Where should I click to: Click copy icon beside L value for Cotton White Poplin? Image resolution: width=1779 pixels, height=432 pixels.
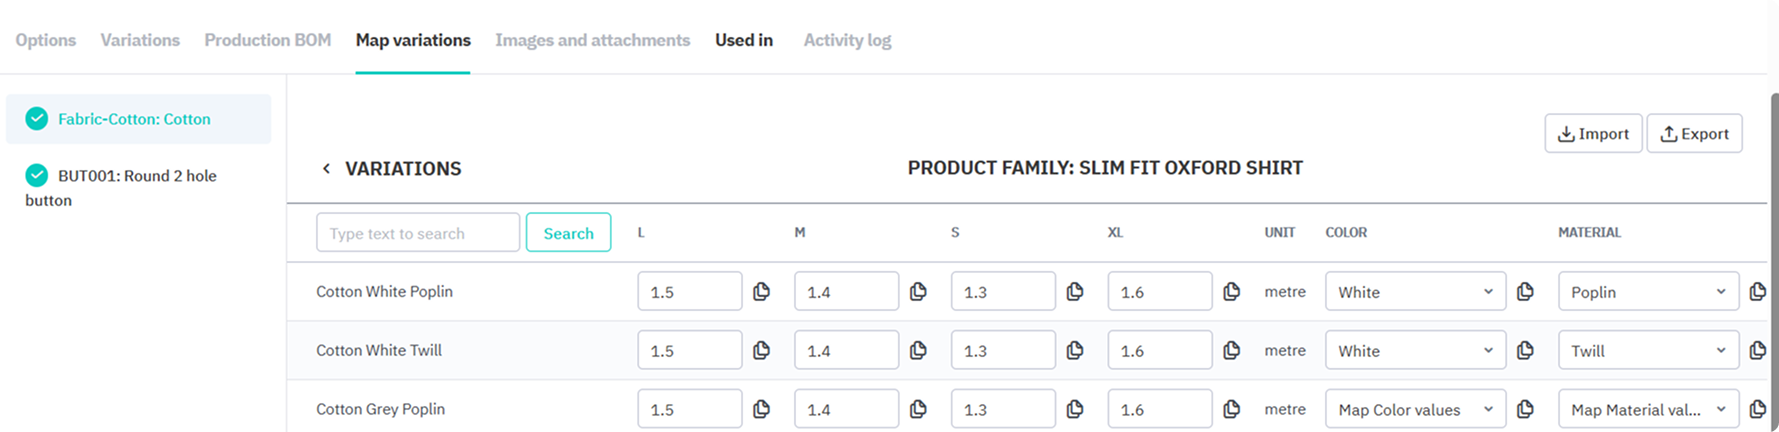(761, 292)
